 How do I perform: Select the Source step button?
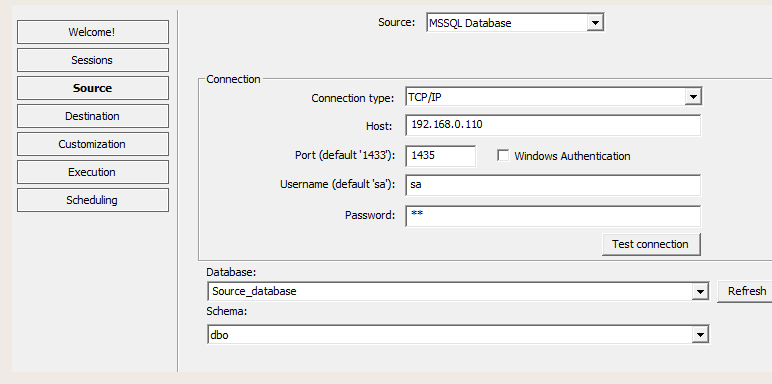[93, 88]
